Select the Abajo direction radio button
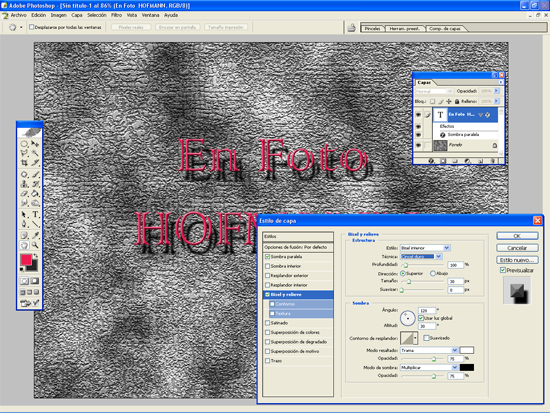This screenshot has width=550, height=413. pyautogui.click(x=433, y=273)
